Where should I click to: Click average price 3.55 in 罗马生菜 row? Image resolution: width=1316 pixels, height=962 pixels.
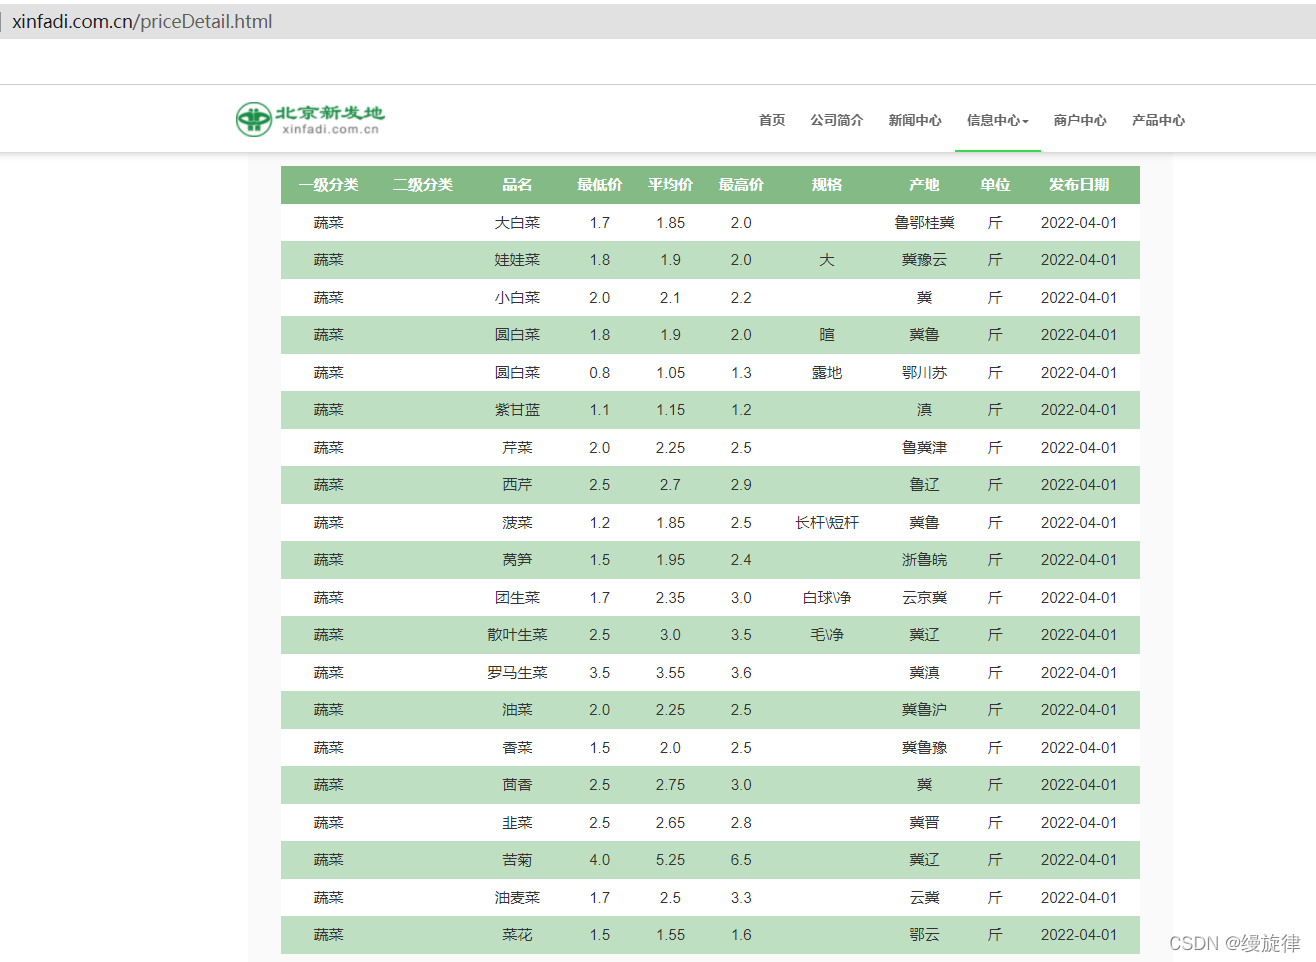[670, 673]
